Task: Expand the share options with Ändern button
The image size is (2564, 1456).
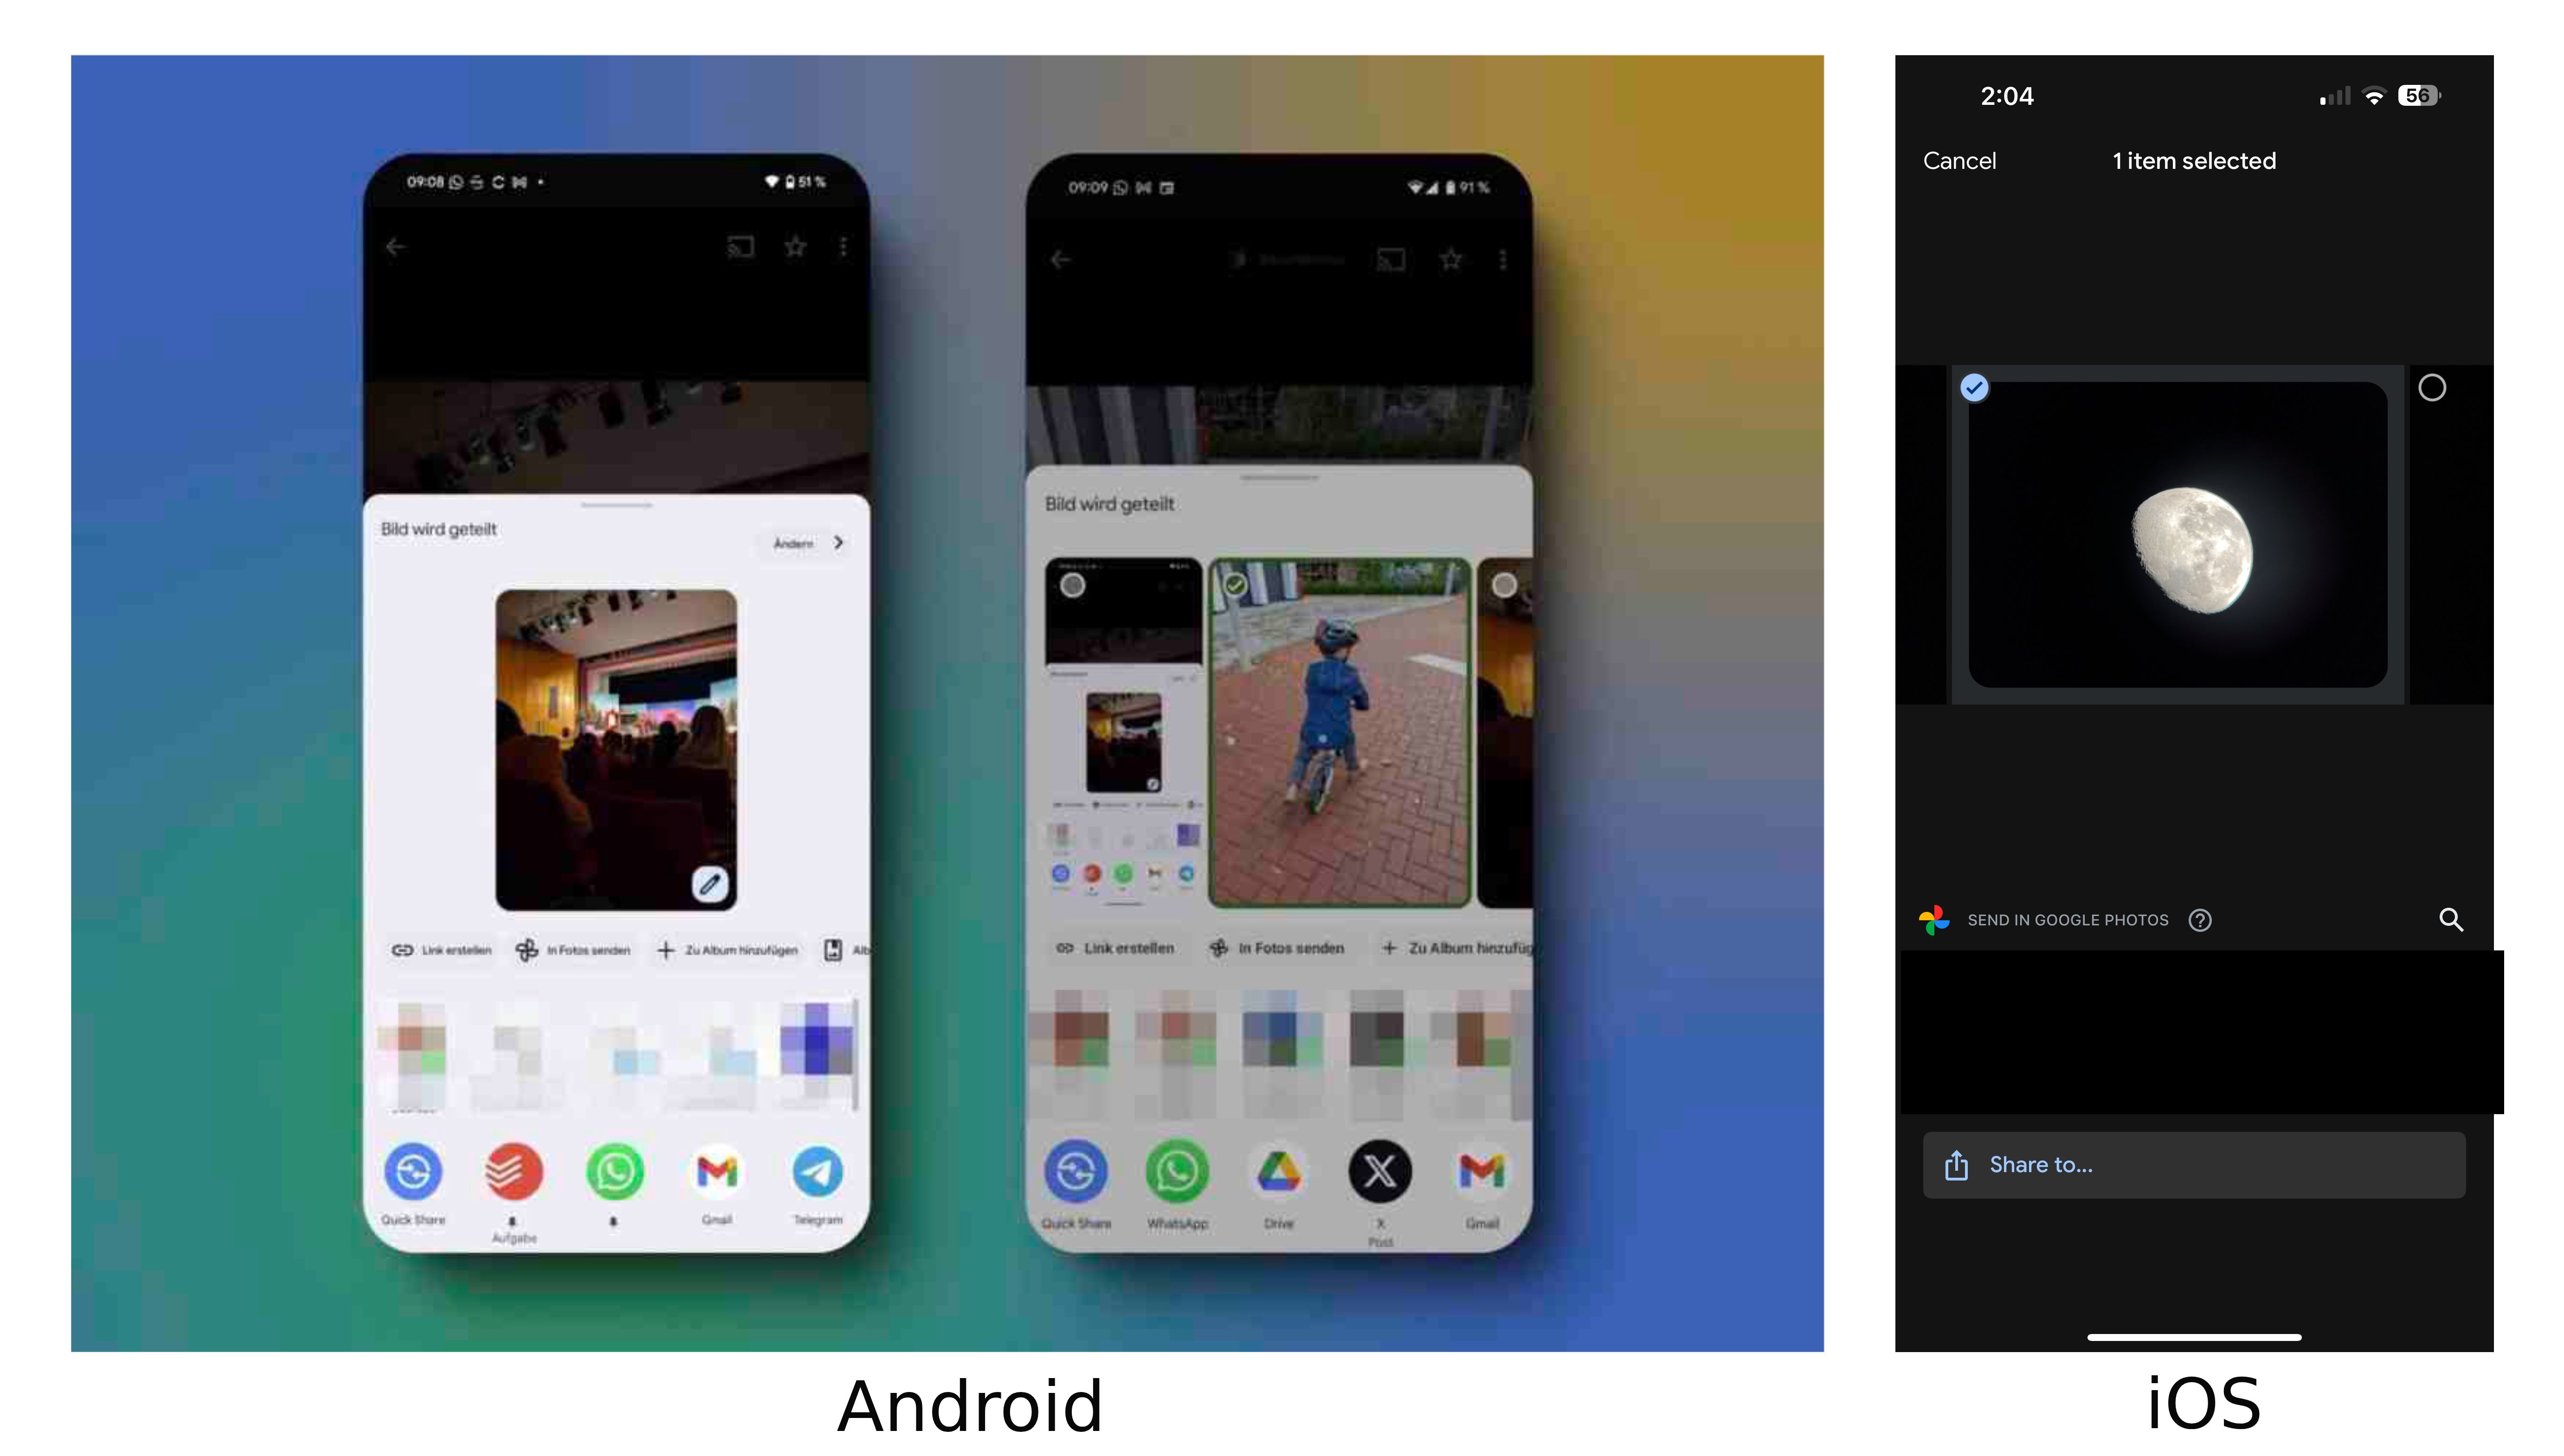Action: pos(806,542)
